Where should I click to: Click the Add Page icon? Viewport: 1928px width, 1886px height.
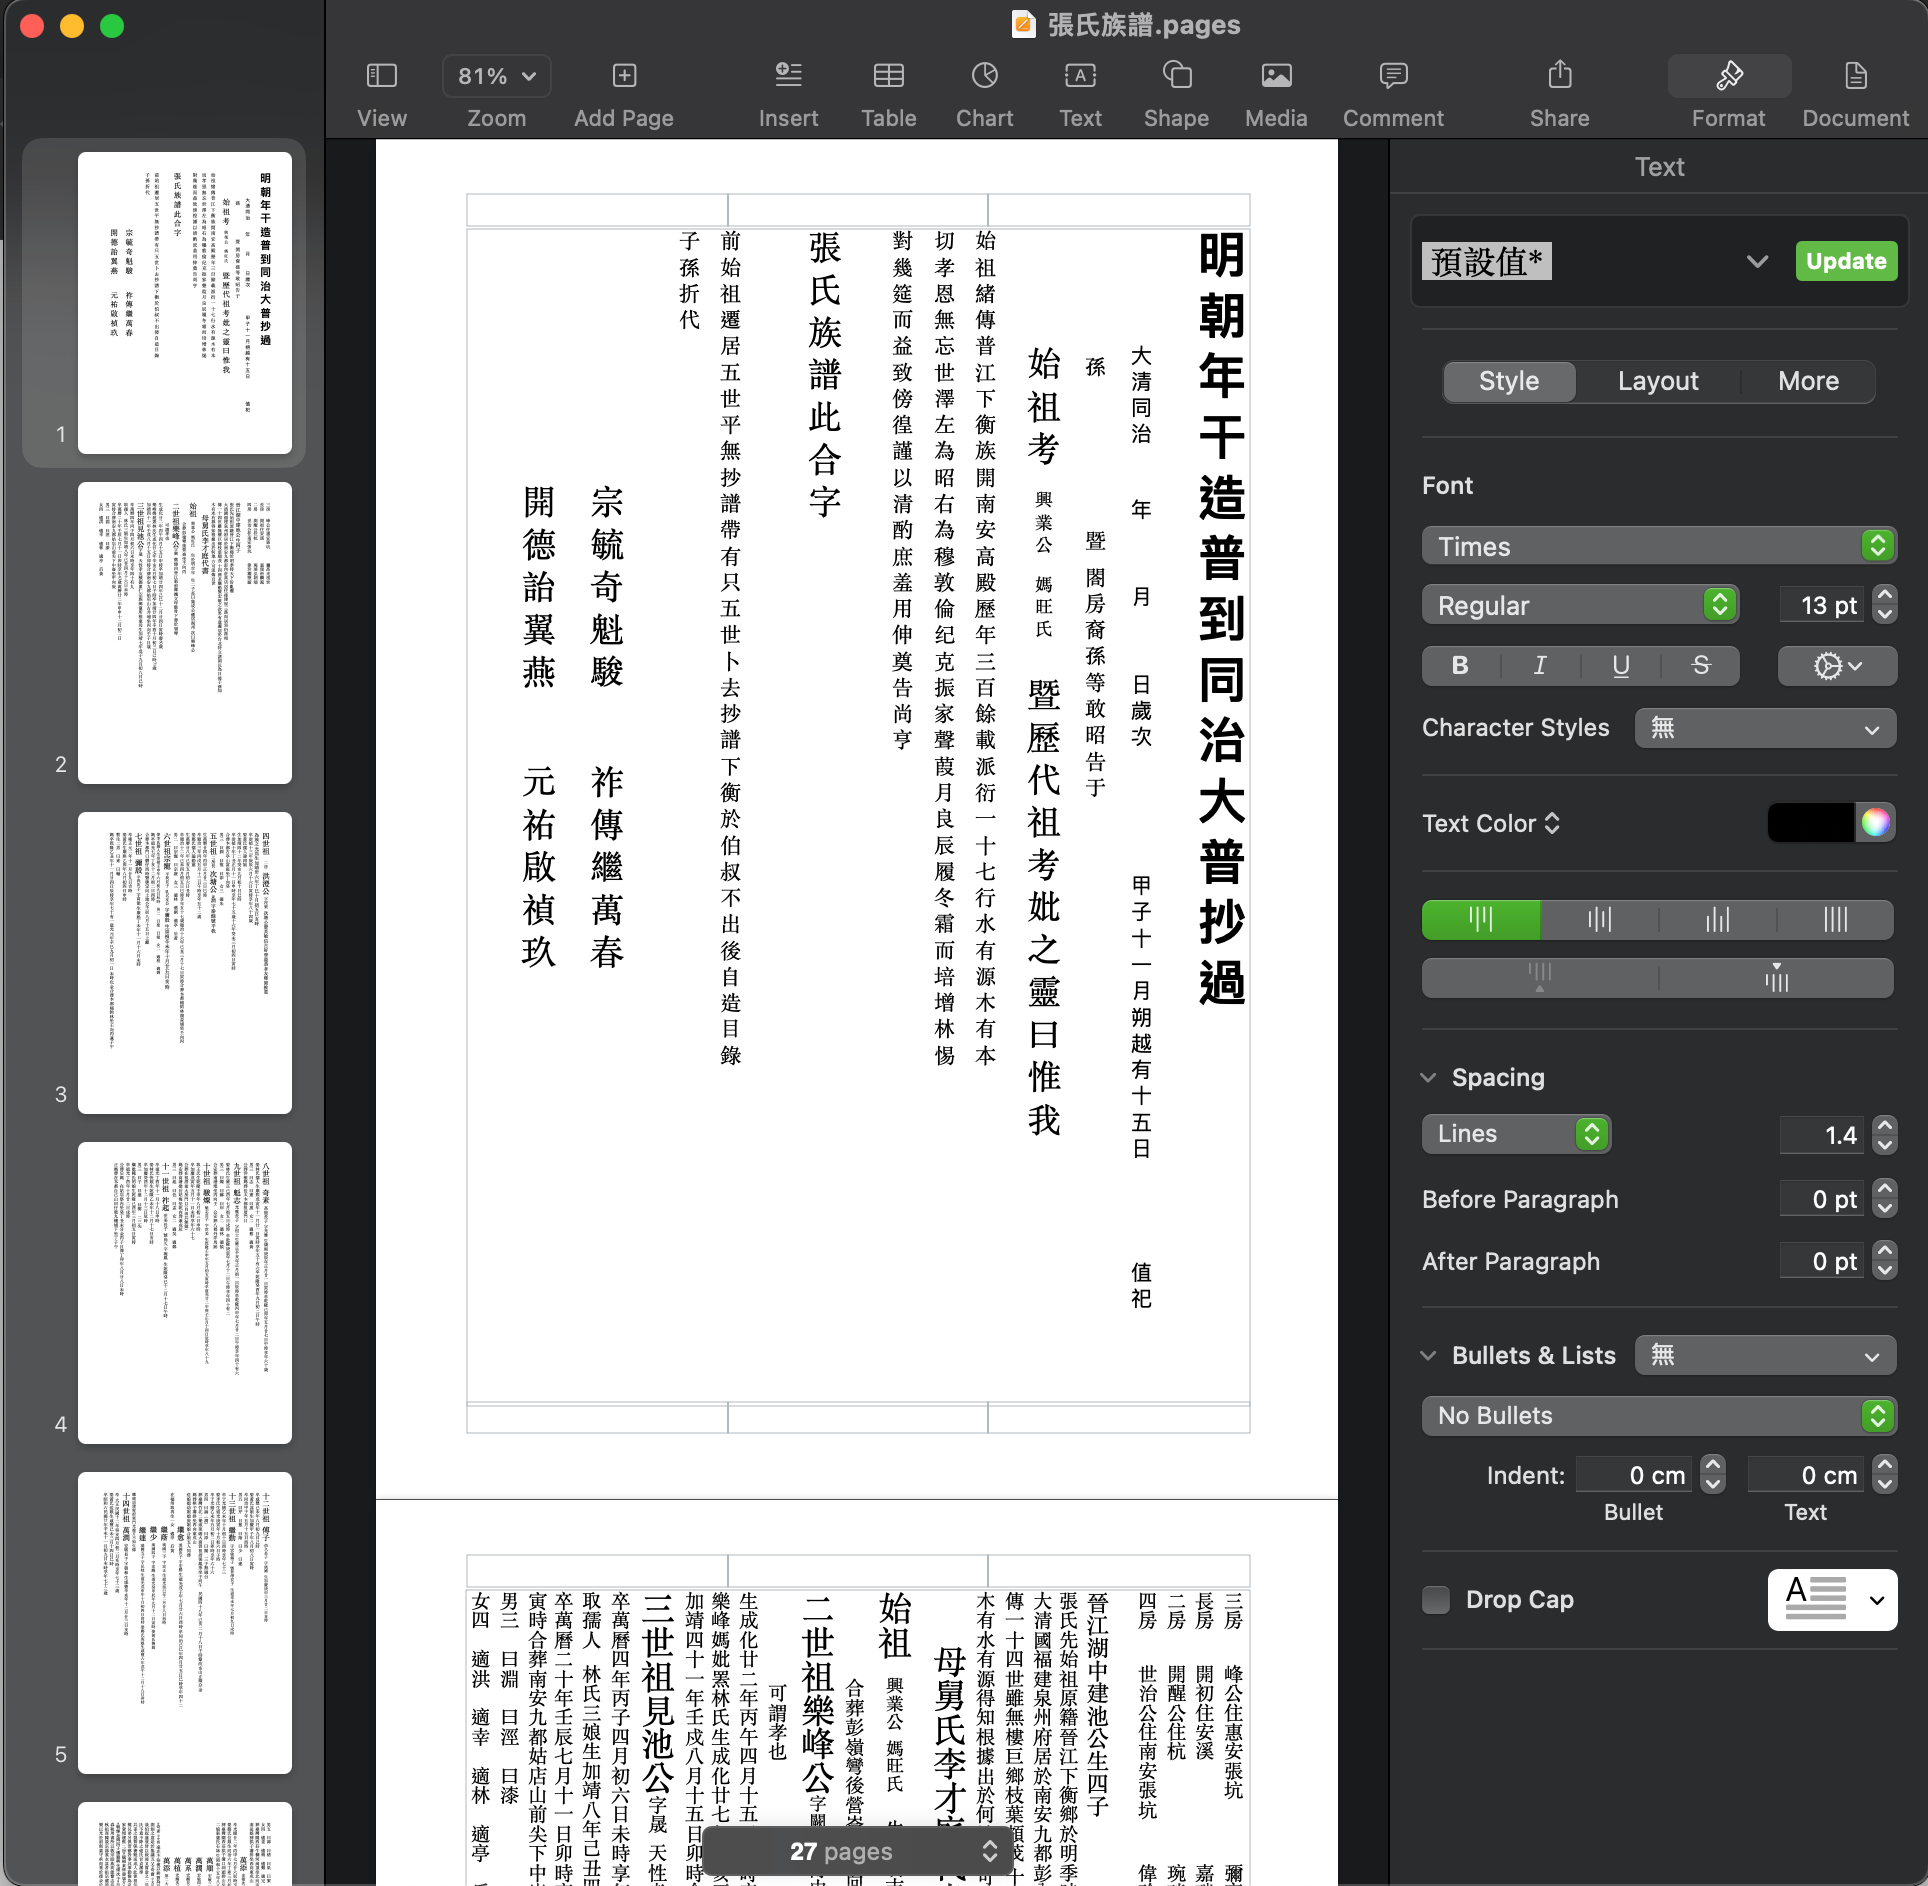(624, 77)
